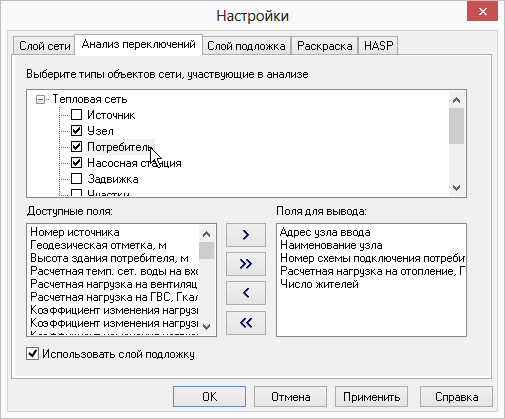Screen dimensions: 505x419
Task: Confirm settings with OK button
Action: click(209, 397)
